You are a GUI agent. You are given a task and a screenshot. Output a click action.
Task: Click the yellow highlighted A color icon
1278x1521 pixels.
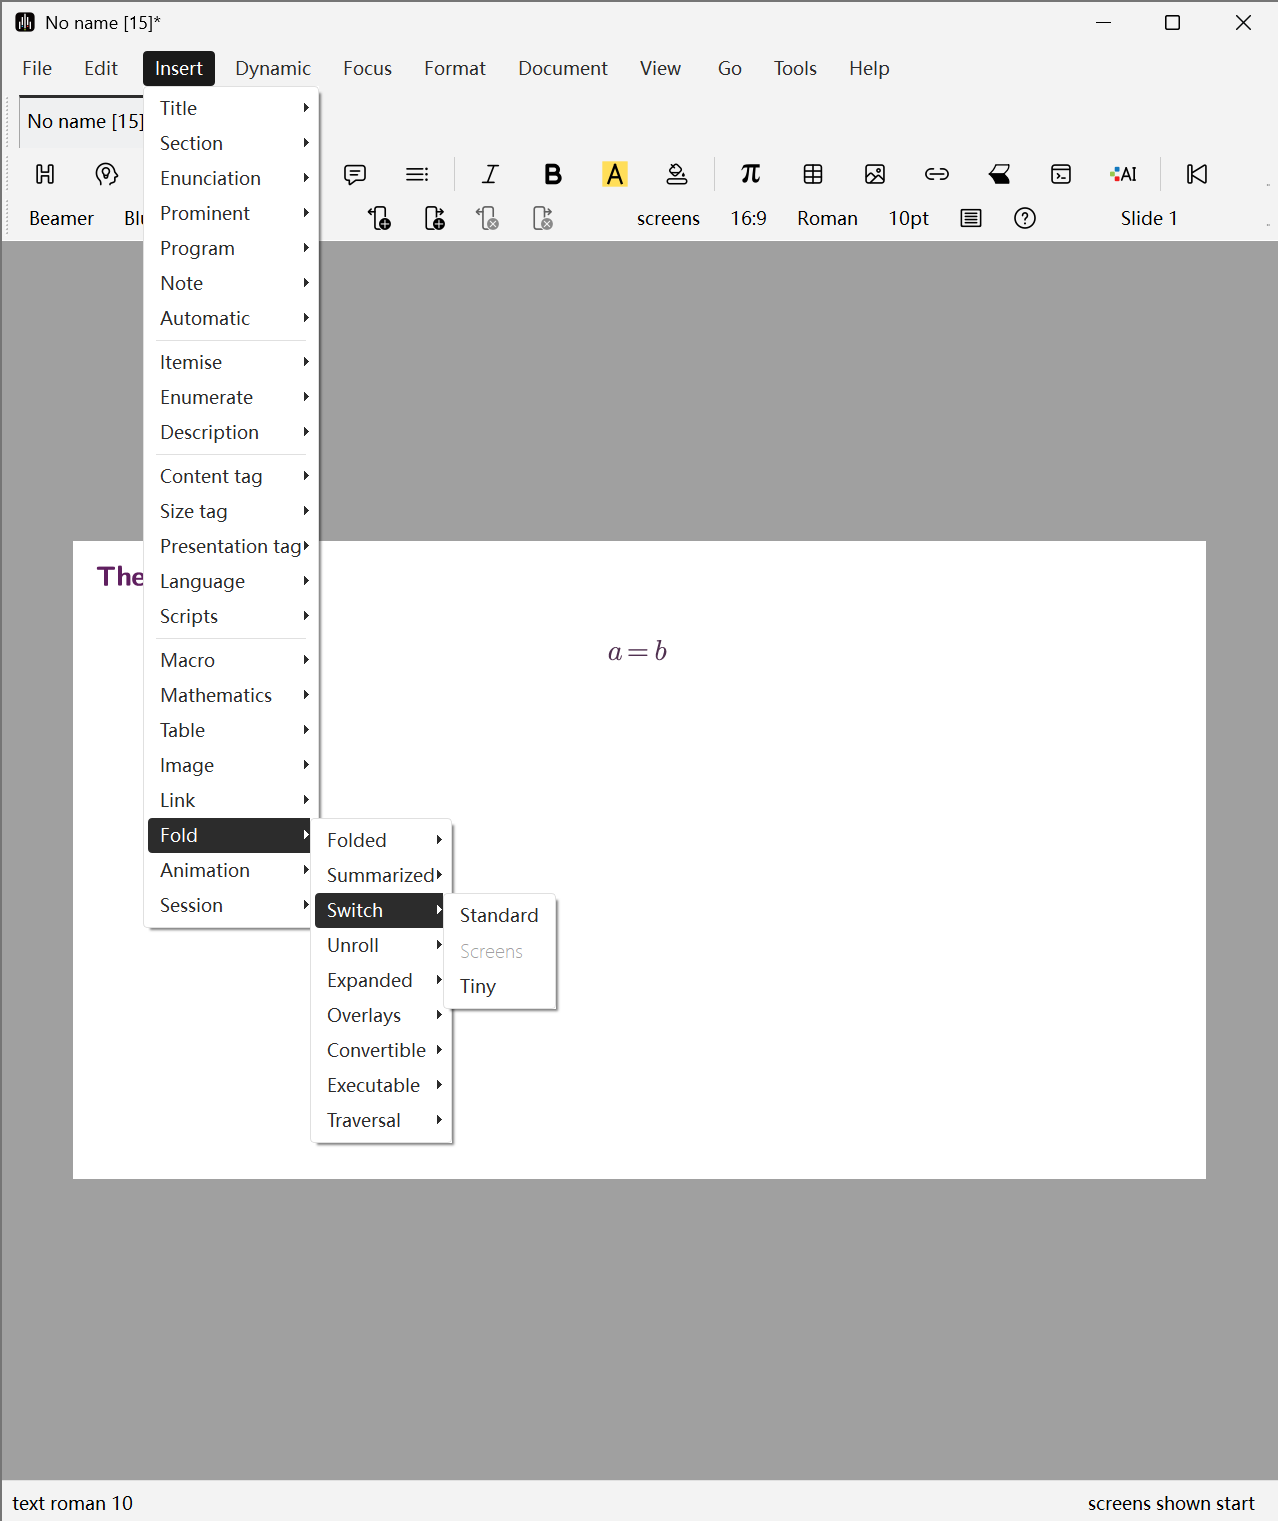pyautogui.click(x=615, y=174)
